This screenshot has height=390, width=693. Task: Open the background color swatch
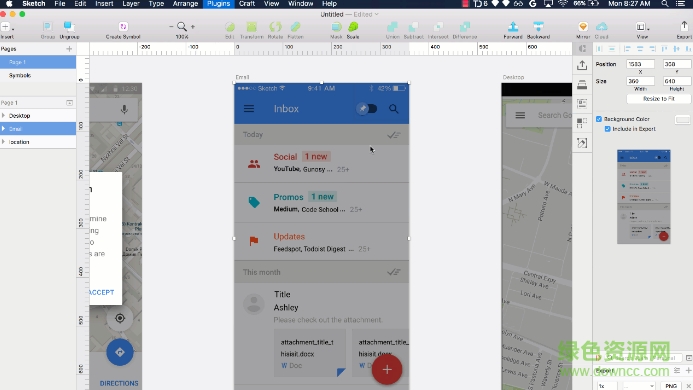click(682, 120)
